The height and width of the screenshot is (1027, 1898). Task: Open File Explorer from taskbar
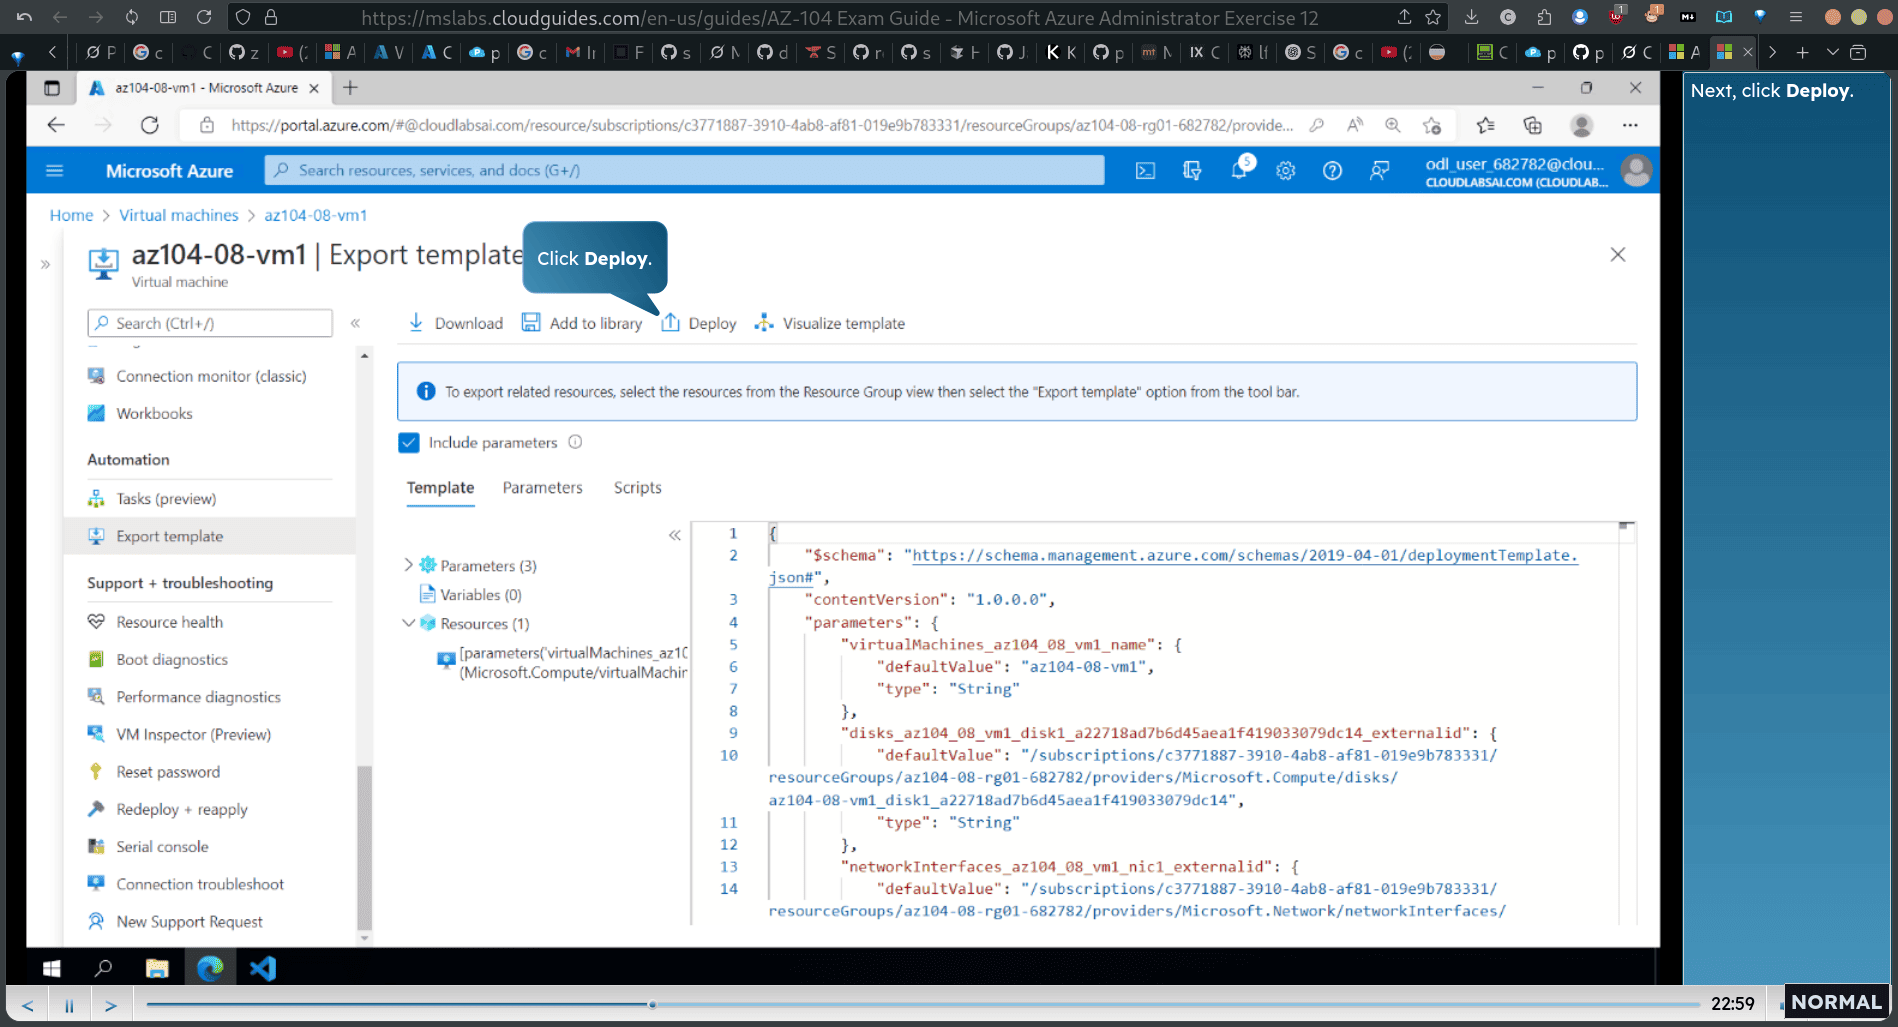click(157, 968)
